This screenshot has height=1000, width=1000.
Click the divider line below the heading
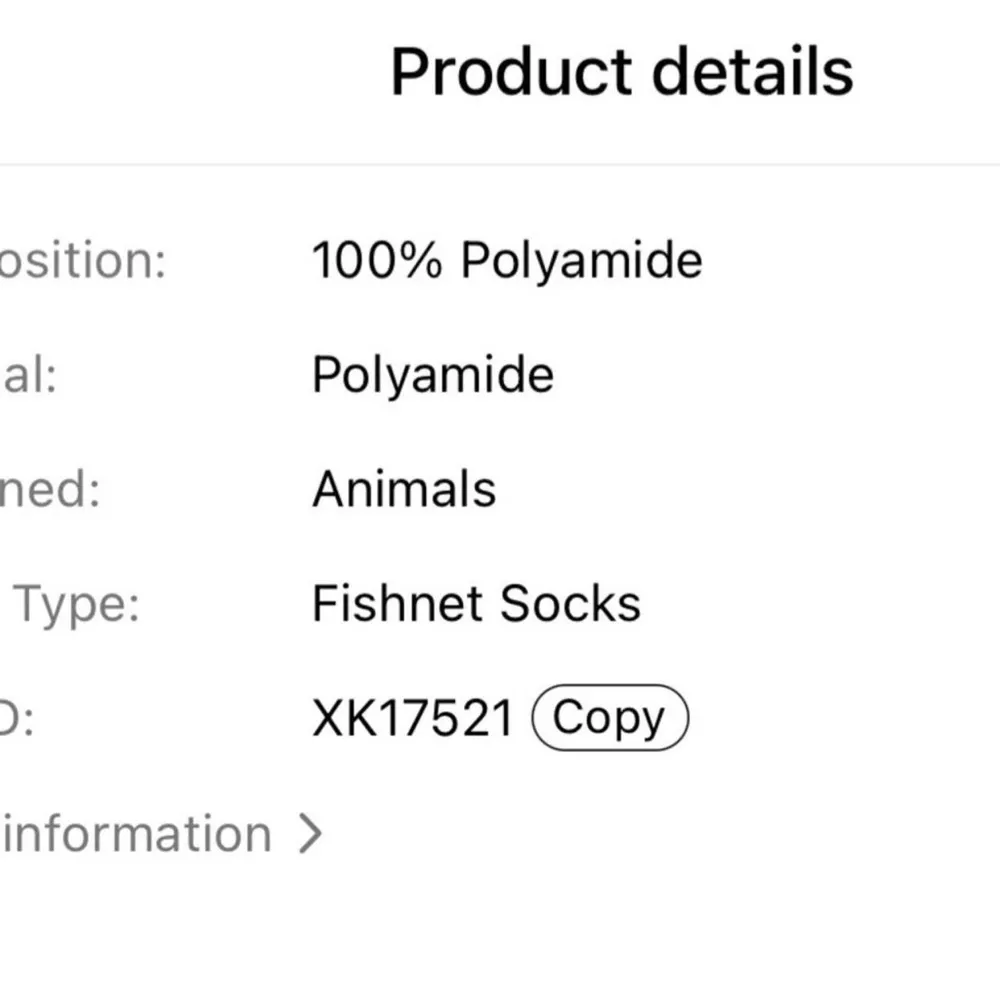500,164
